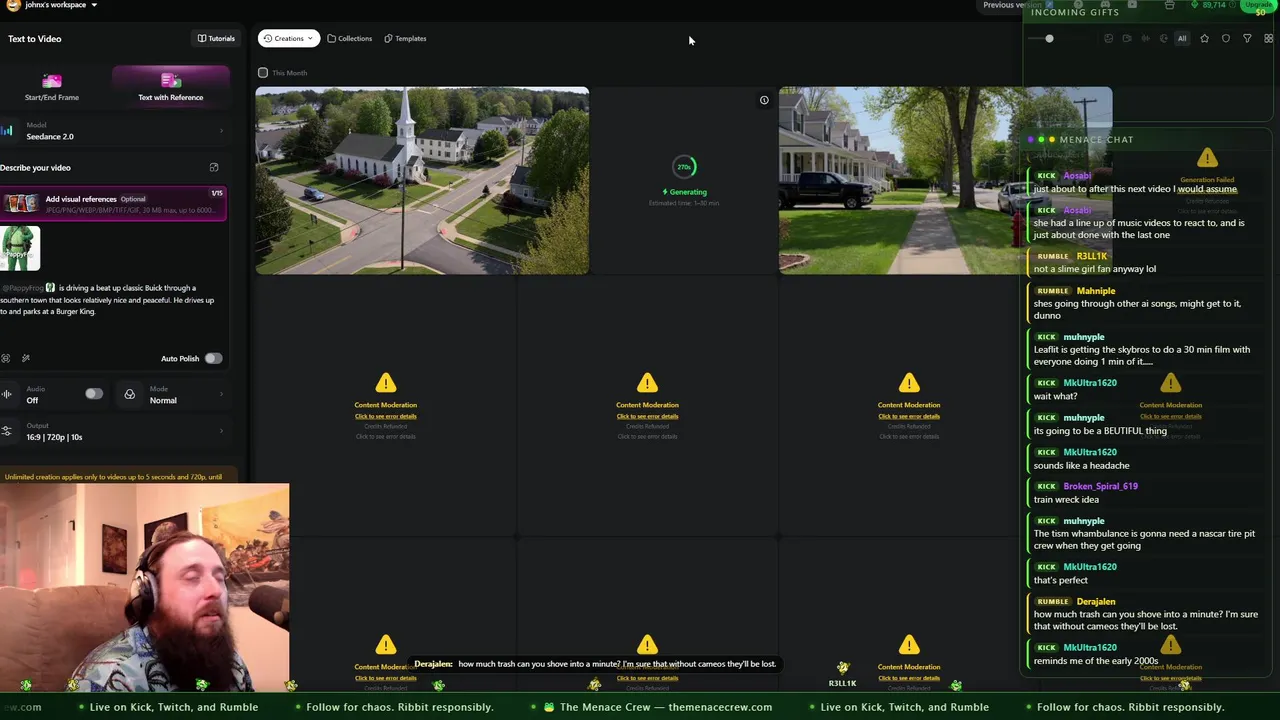Click the info icon on the Generating card
Screen dimensions: 1280x720
(764, 100)
